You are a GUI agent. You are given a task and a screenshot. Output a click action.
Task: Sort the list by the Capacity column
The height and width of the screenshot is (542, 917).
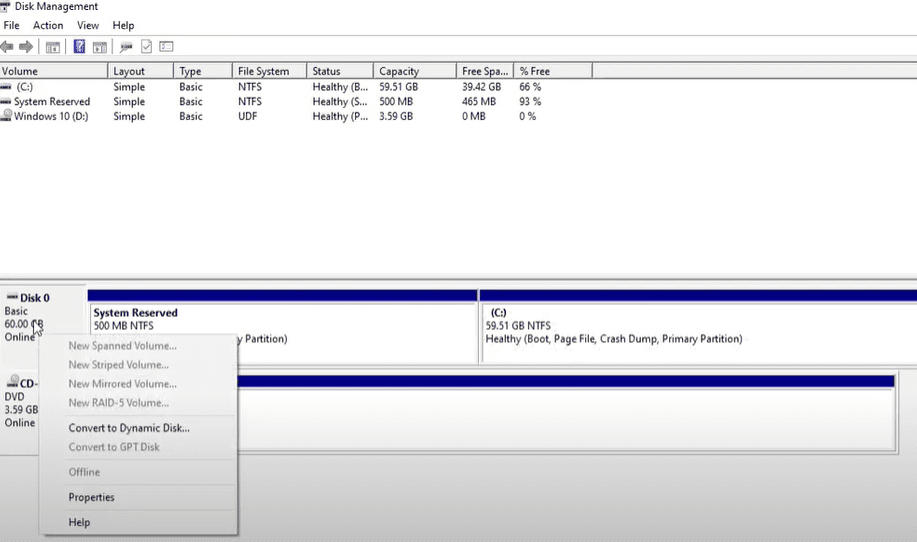[x=398, y=71]
